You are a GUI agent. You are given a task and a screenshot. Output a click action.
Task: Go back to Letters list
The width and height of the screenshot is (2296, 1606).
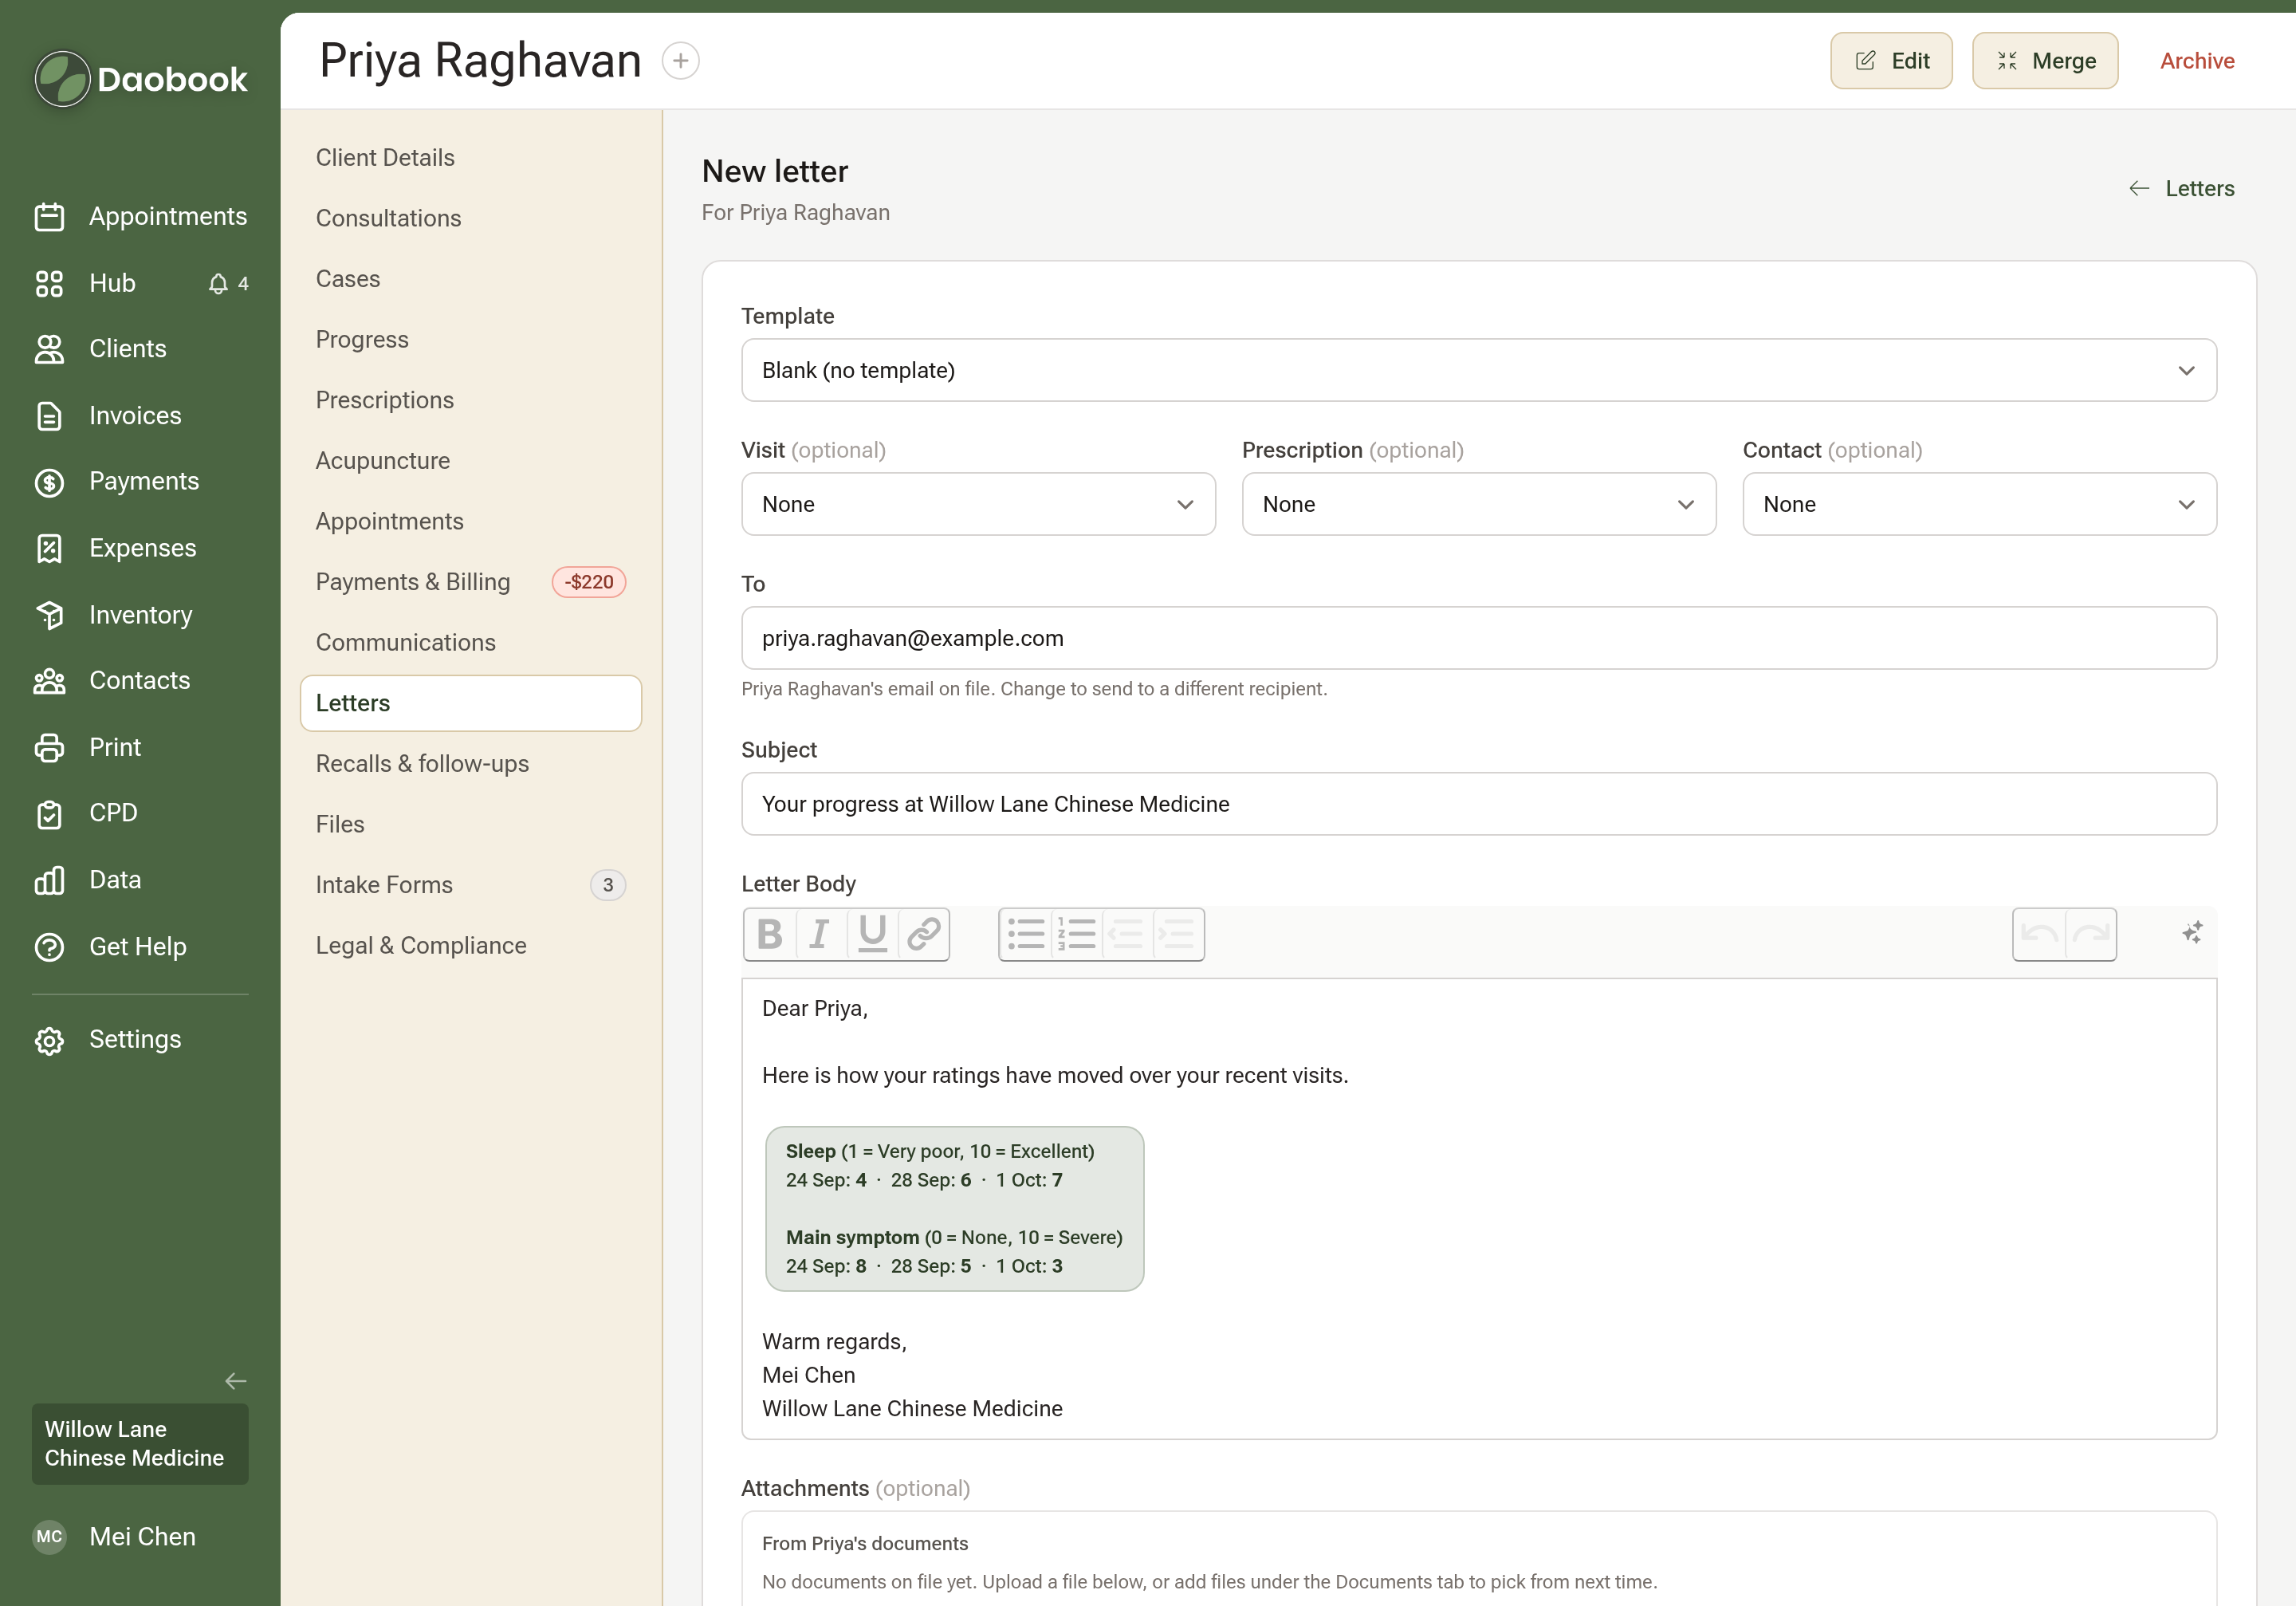click(2181, 189)
